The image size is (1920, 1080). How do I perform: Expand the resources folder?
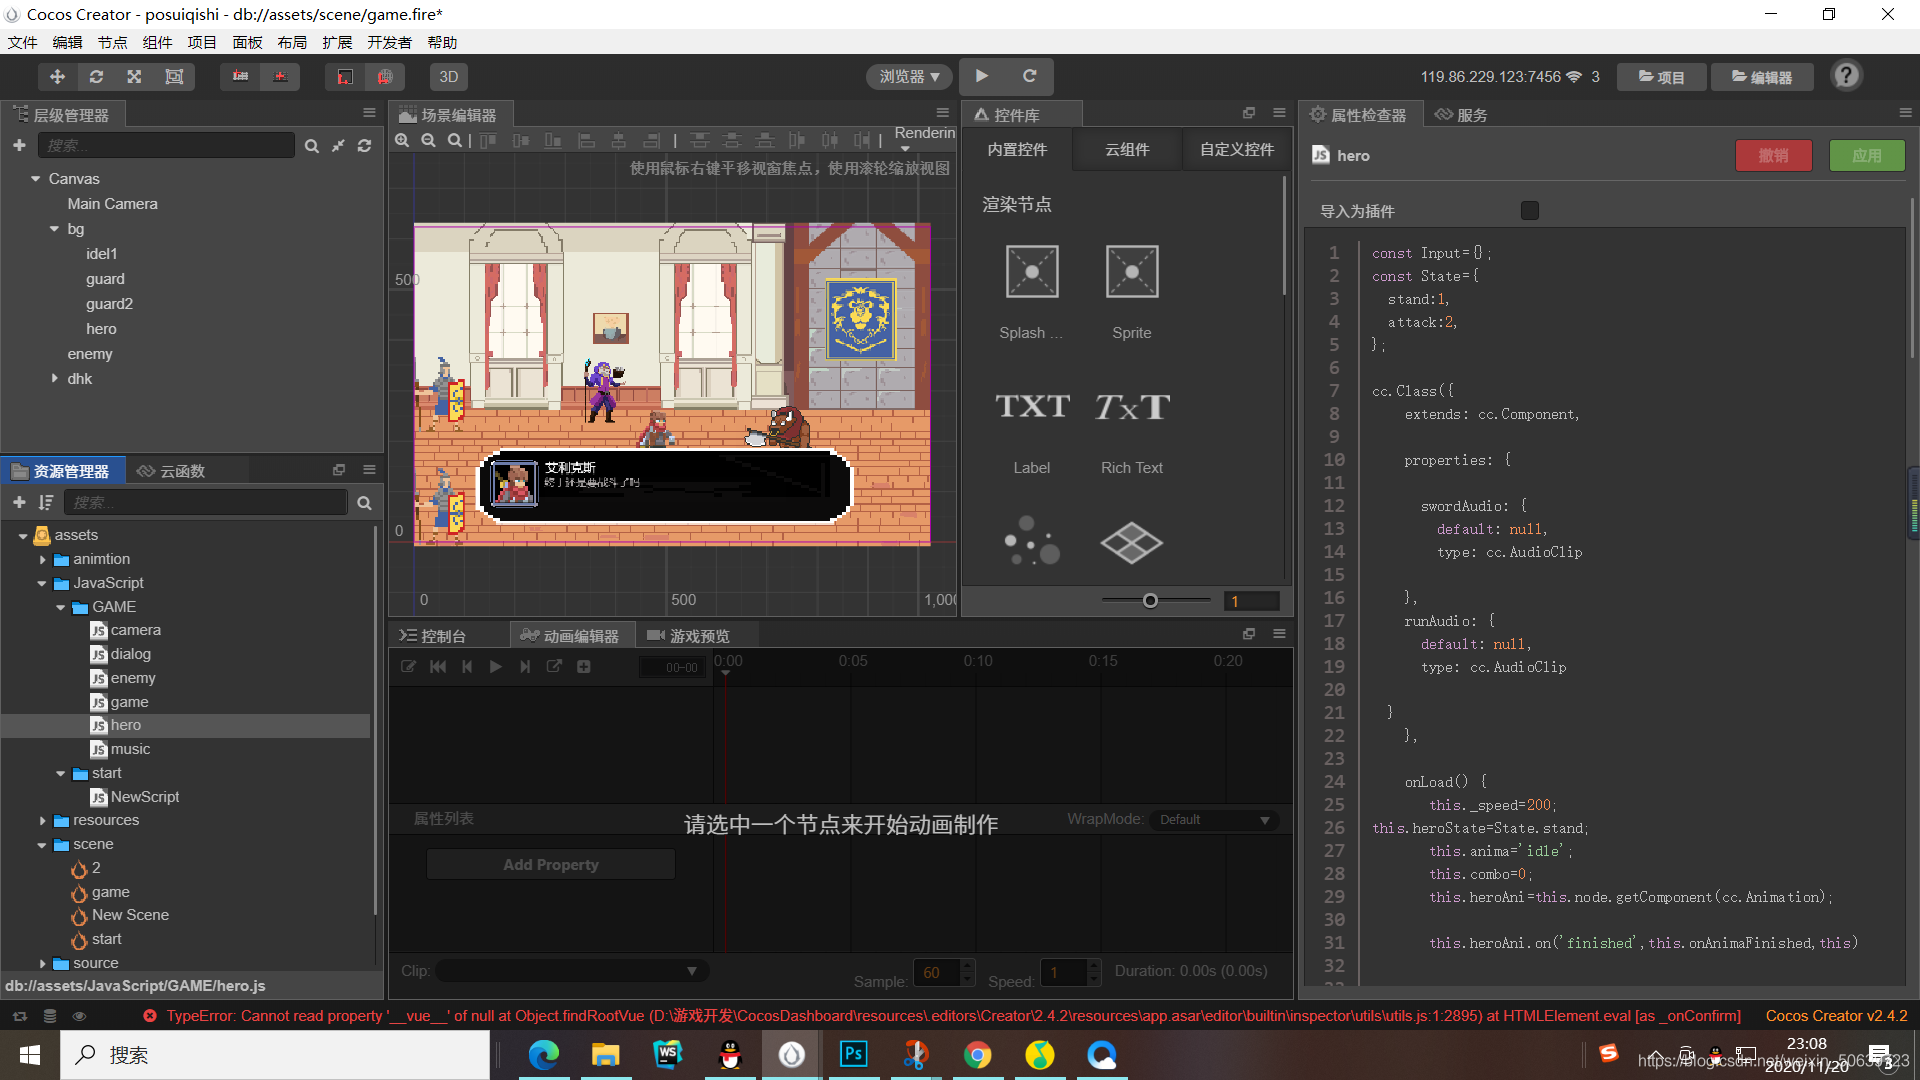pyautogui.click(x=42, y=821)
